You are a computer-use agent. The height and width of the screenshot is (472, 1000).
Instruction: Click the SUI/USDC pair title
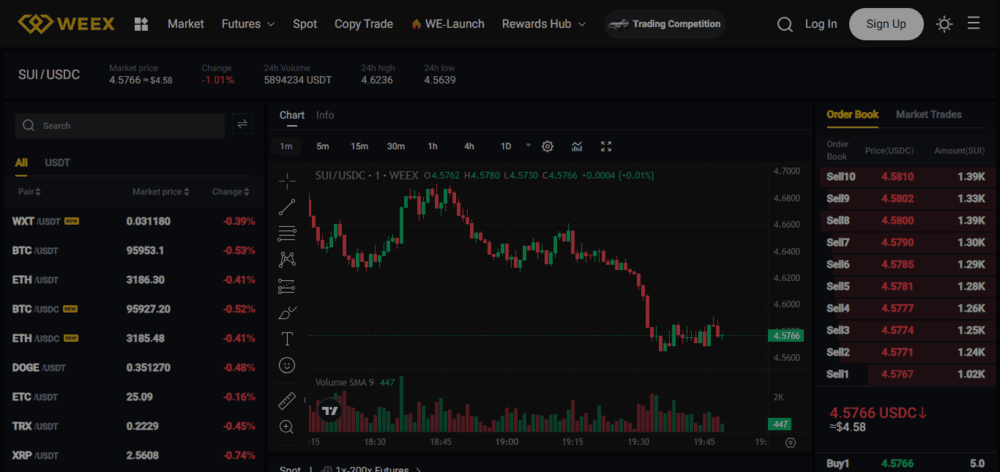tap(49, 75)
